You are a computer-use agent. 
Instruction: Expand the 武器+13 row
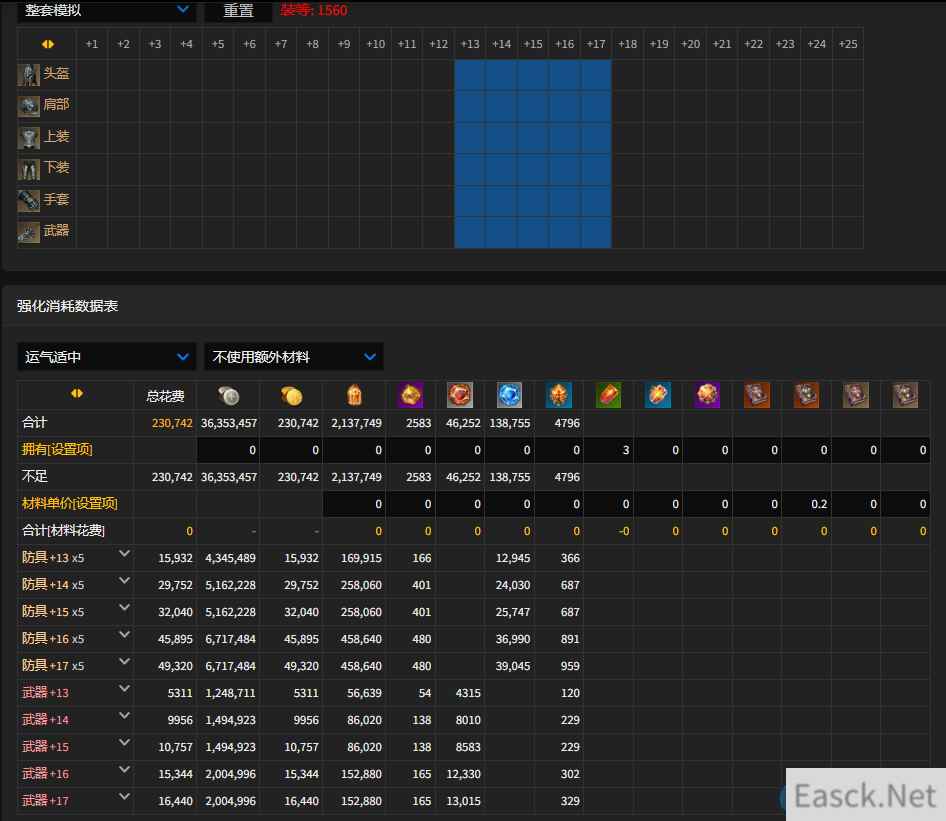click(x=124, y=688)
